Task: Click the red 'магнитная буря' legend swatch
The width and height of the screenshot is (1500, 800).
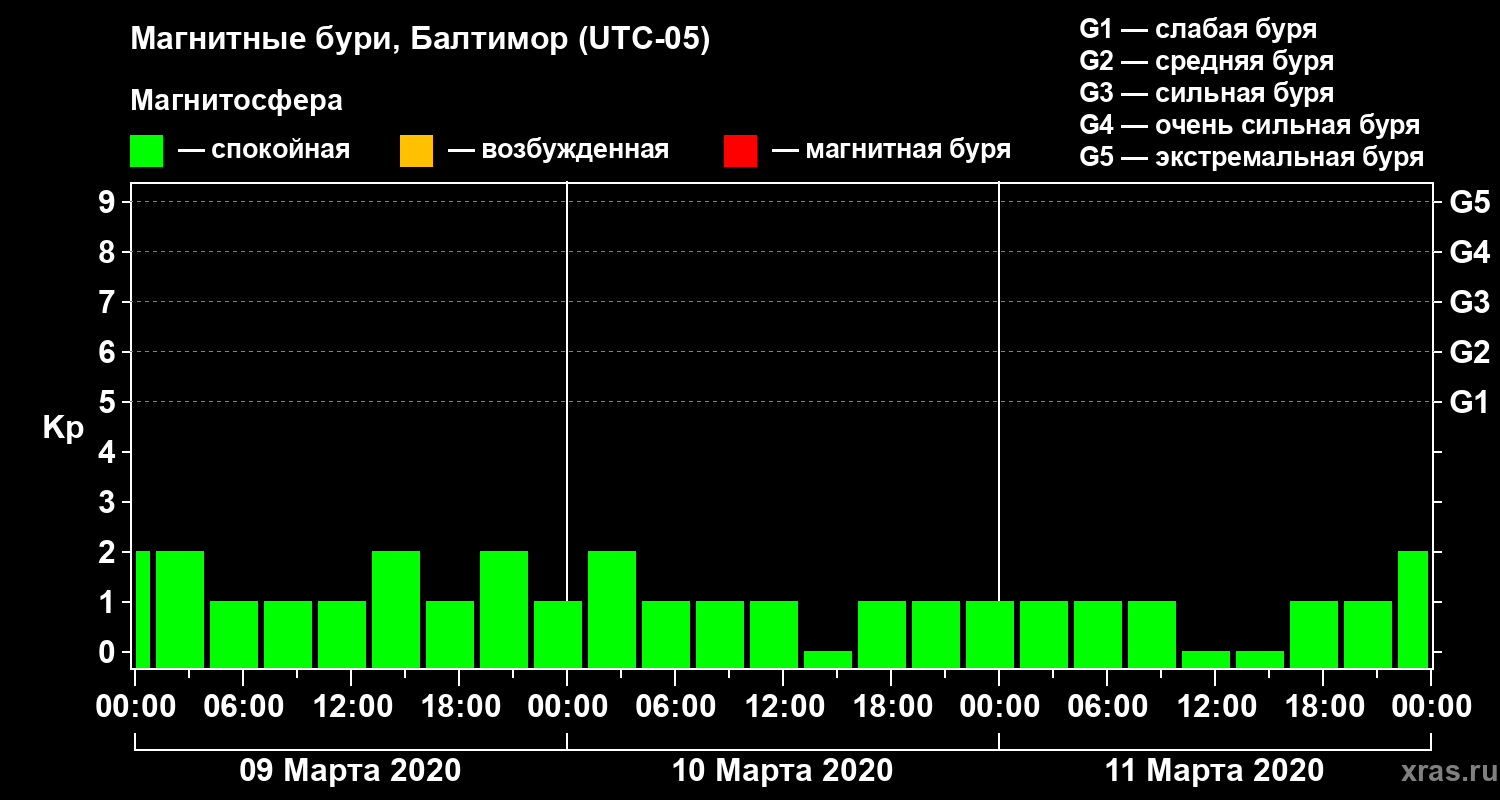Action: [x=740, y=151]
